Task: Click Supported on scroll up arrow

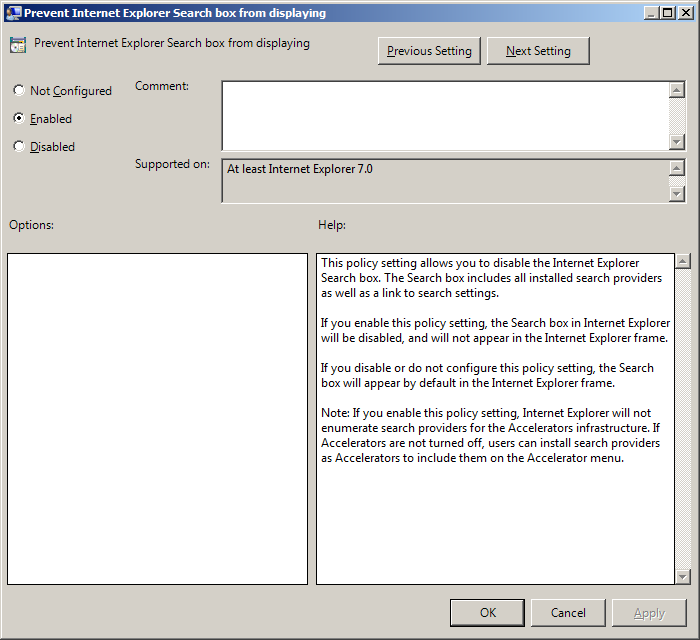Action: (x=677, y=169)
